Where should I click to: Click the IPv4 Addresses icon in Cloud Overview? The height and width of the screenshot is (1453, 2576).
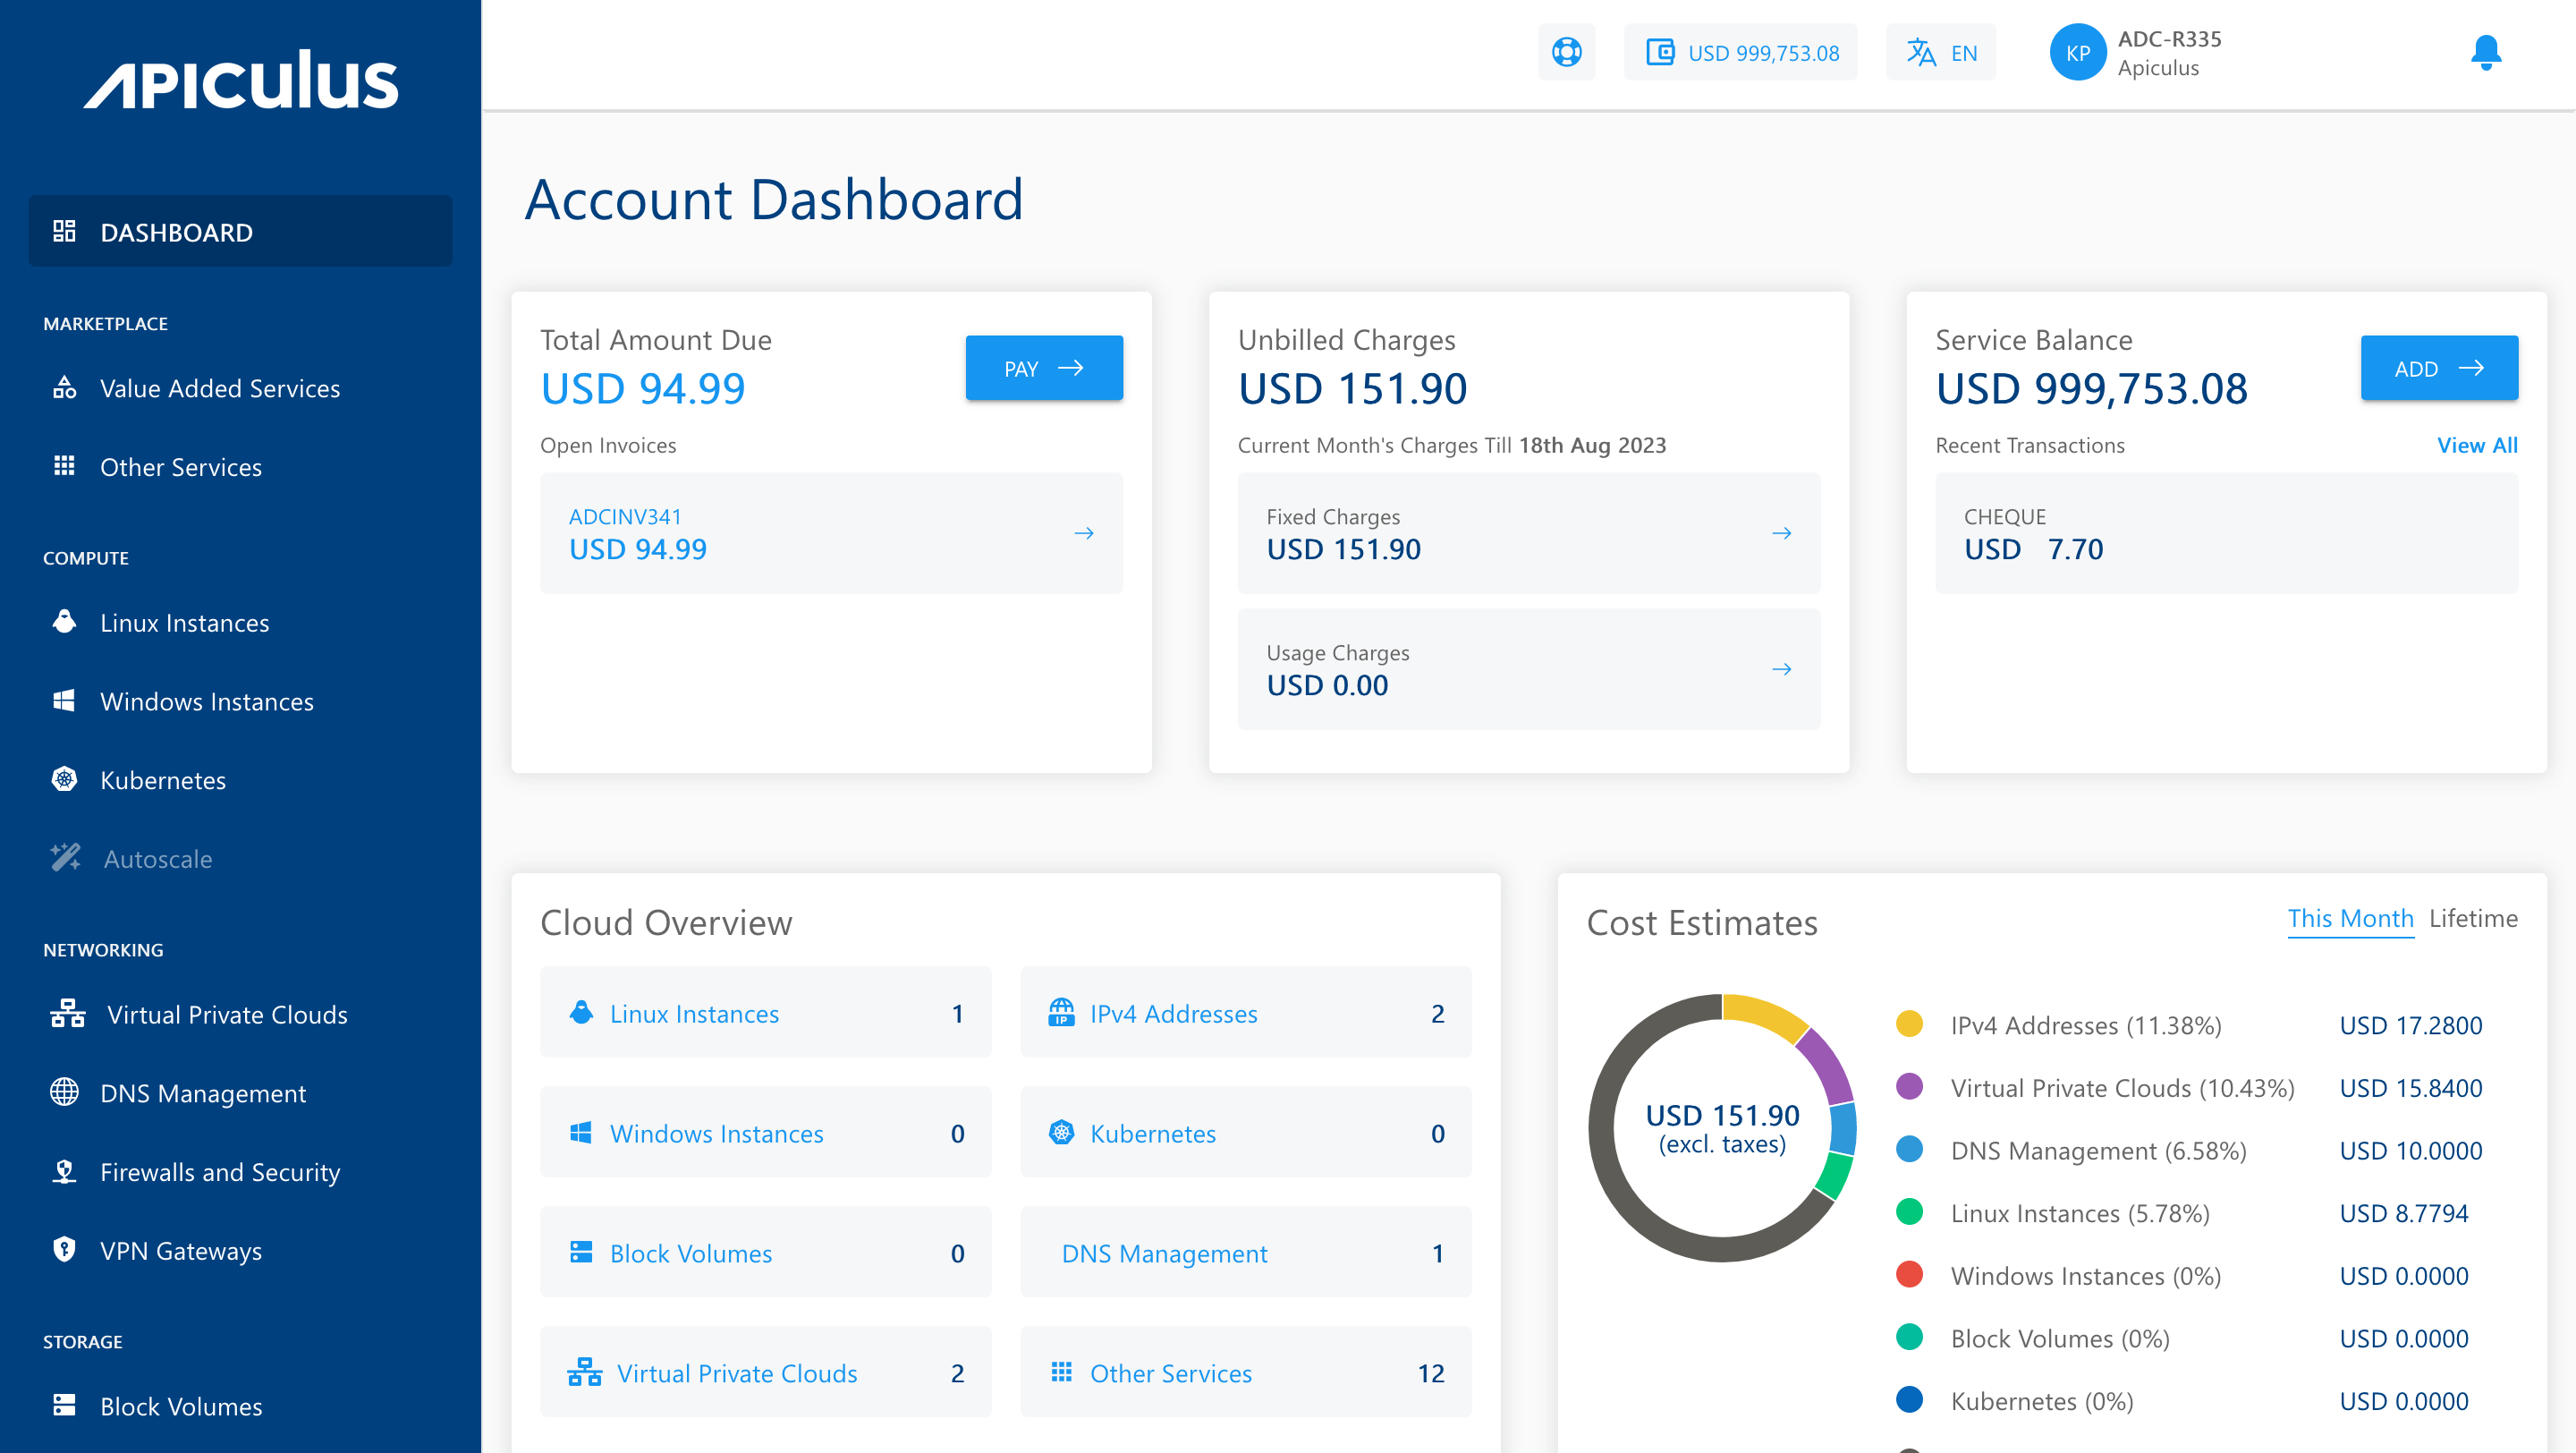(x=1061, y=1013)
